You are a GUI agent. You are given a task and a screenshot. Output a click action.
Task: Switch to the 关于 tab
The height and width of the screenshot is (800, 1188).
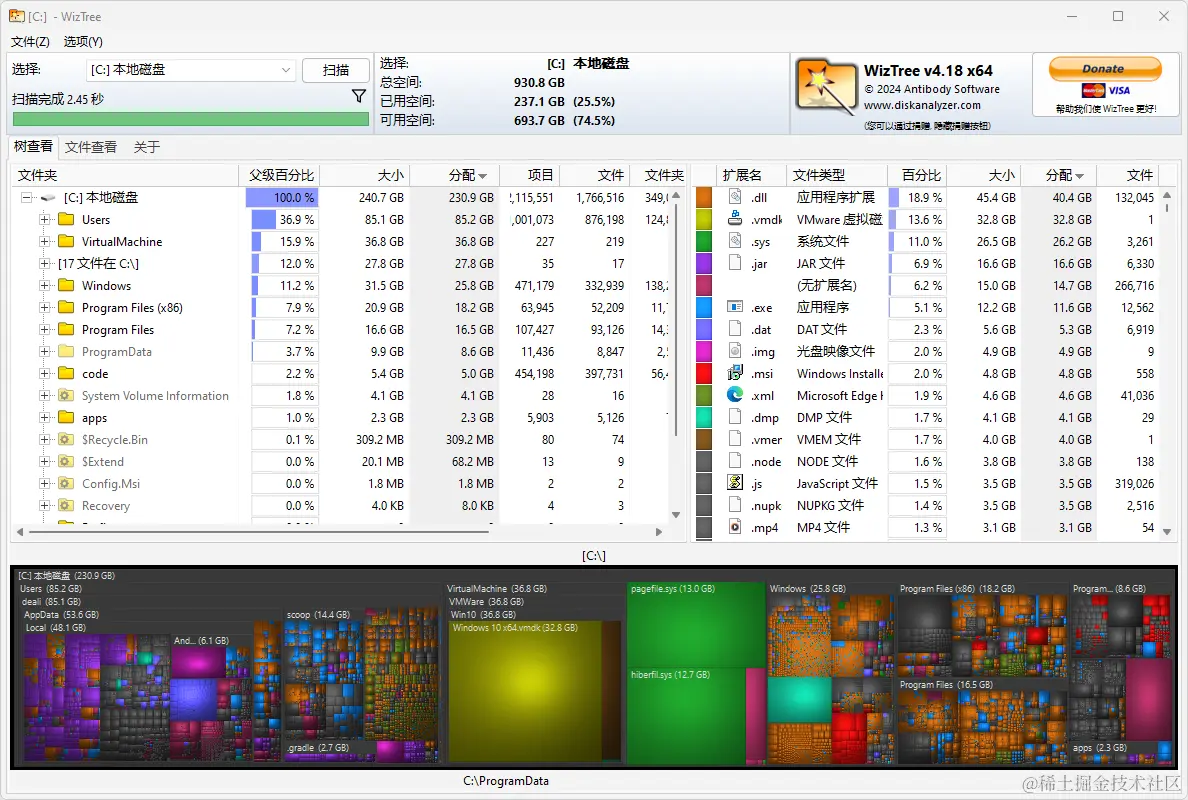tap(146, 147)
